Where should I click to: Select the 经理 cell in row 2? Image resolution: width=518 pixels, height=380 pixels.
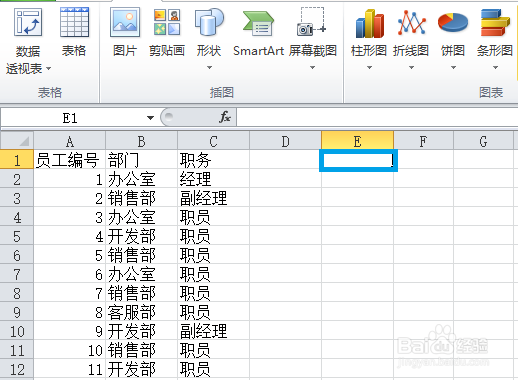[x=214, y=179]
